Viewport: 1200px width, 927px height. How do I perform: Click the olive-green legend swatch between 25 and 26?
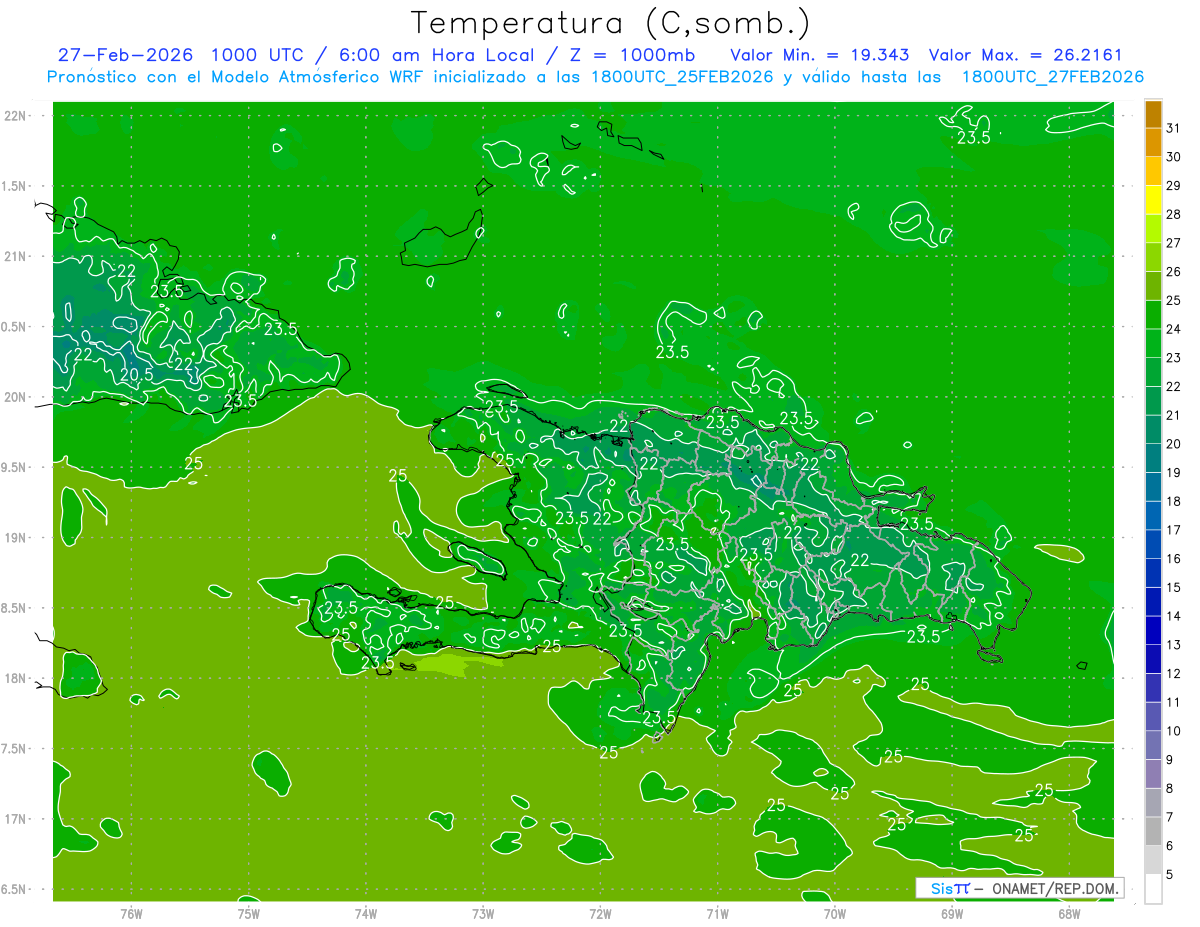tap(1153, 288)
